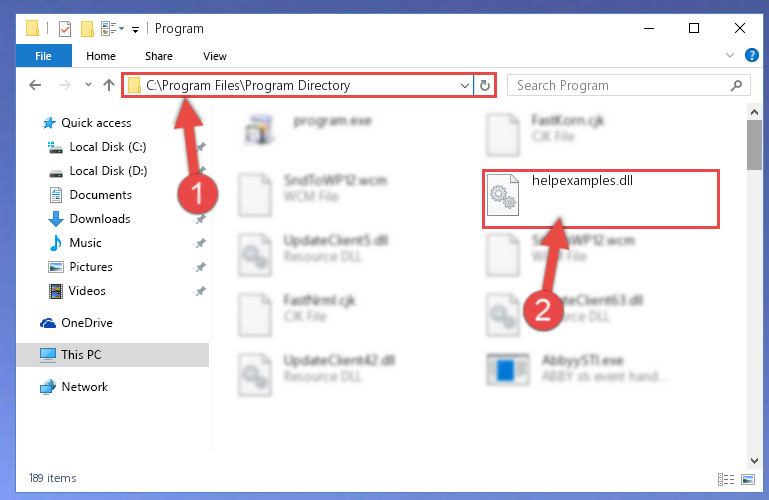Open Customize Quick Access Toolbar dropdown
Viewport: 769px width, 500px height.
point(135,30)
